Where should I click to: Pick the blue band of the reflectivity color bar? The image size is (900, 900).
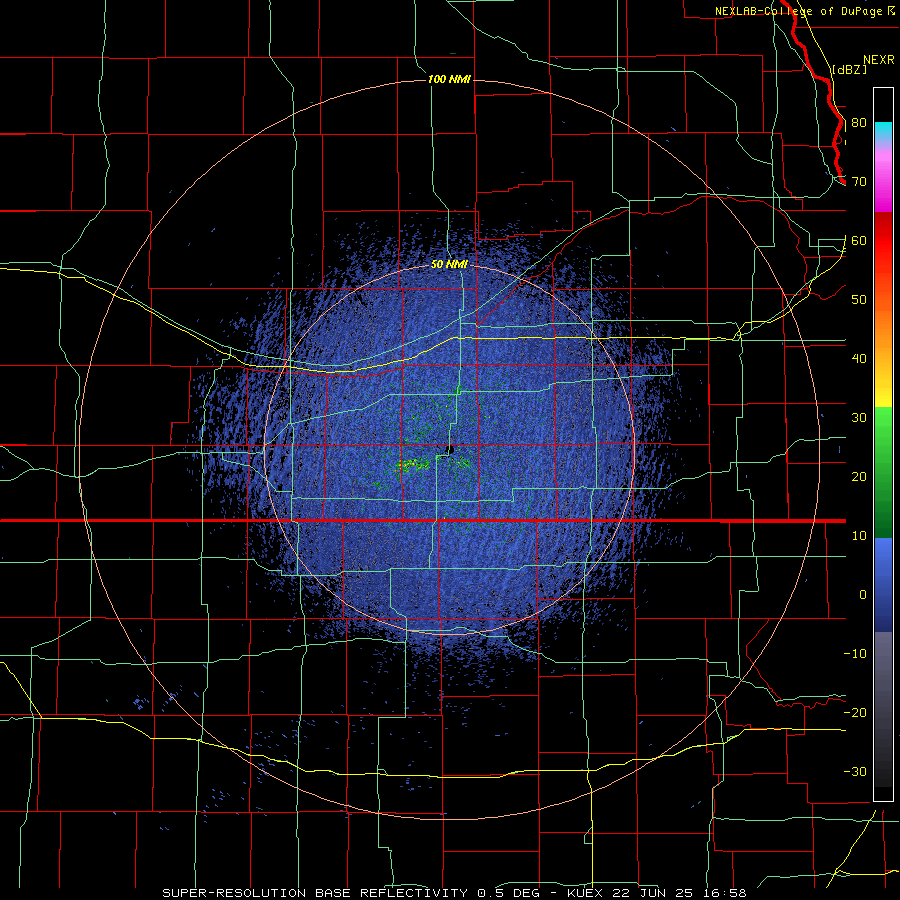click(883, 584)
